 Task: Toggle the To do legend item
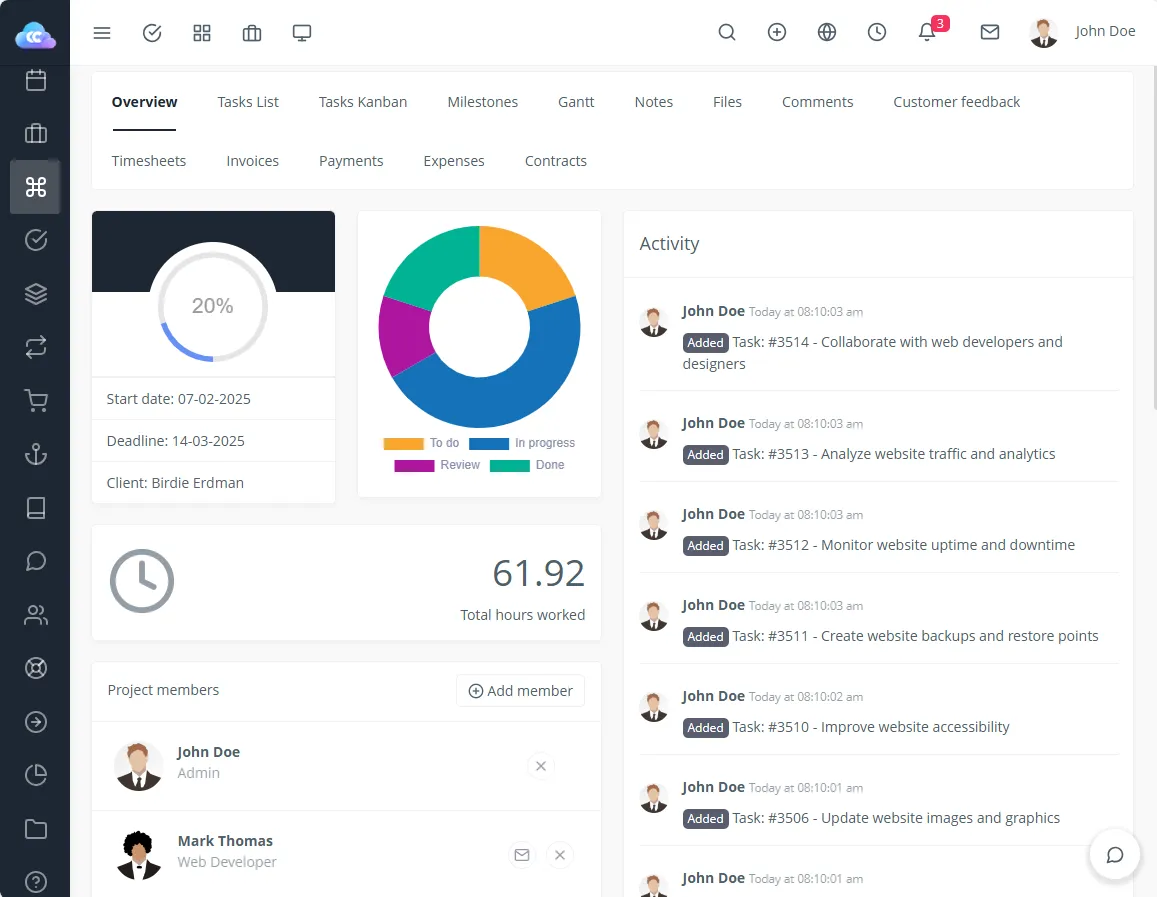coord(422,443)
